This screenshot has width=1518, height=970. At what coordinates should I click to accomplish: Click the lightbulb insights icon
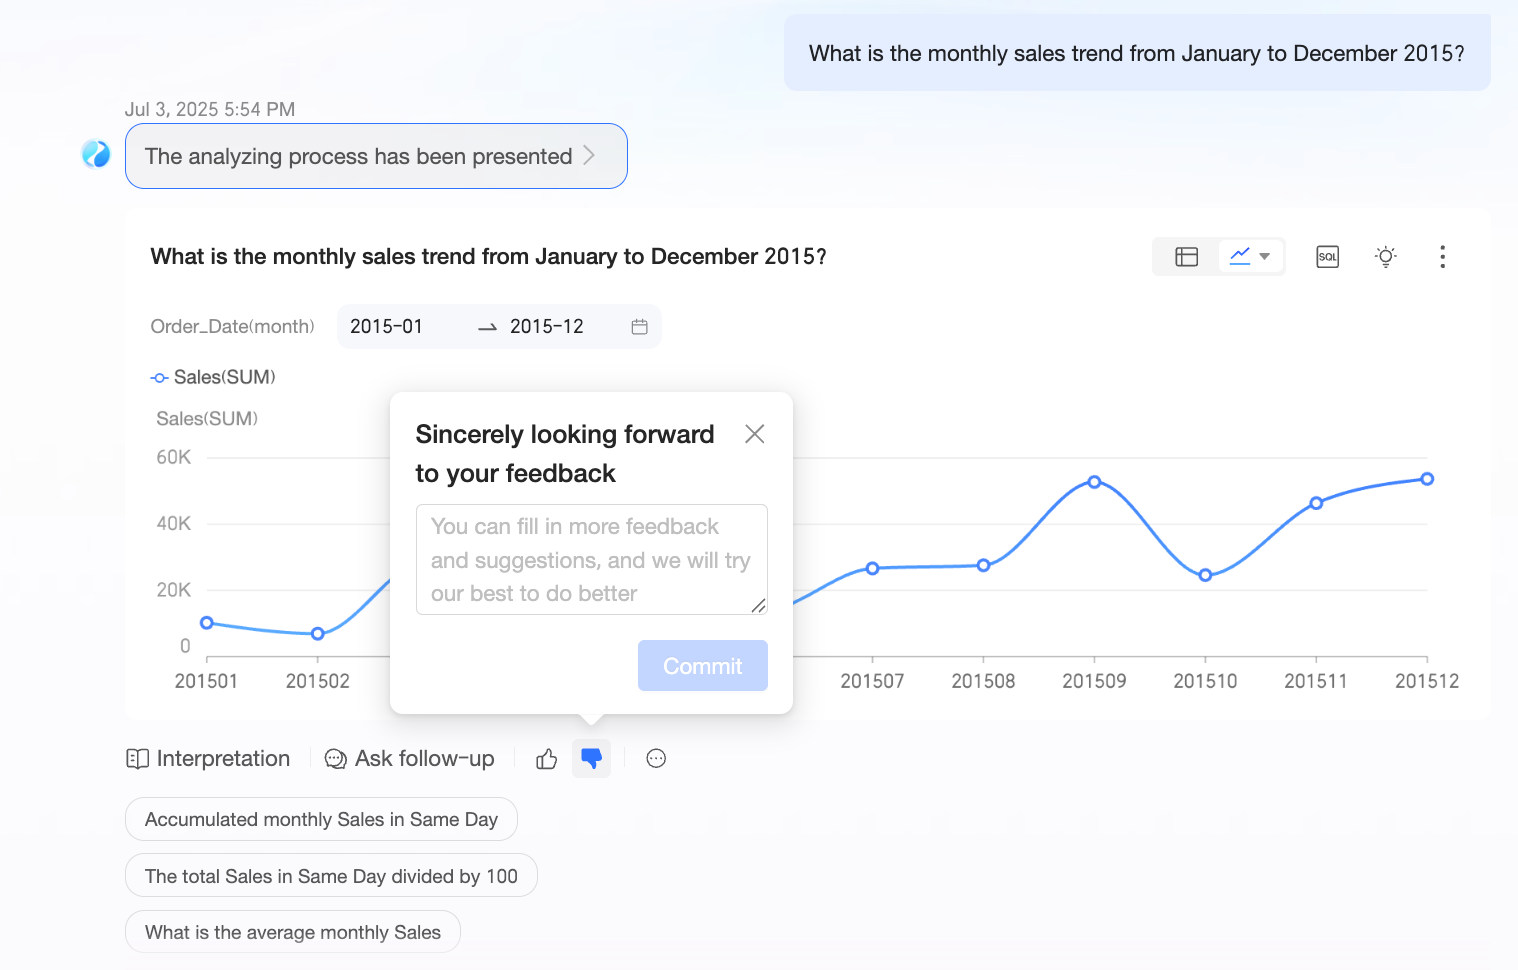(1385, 257)
